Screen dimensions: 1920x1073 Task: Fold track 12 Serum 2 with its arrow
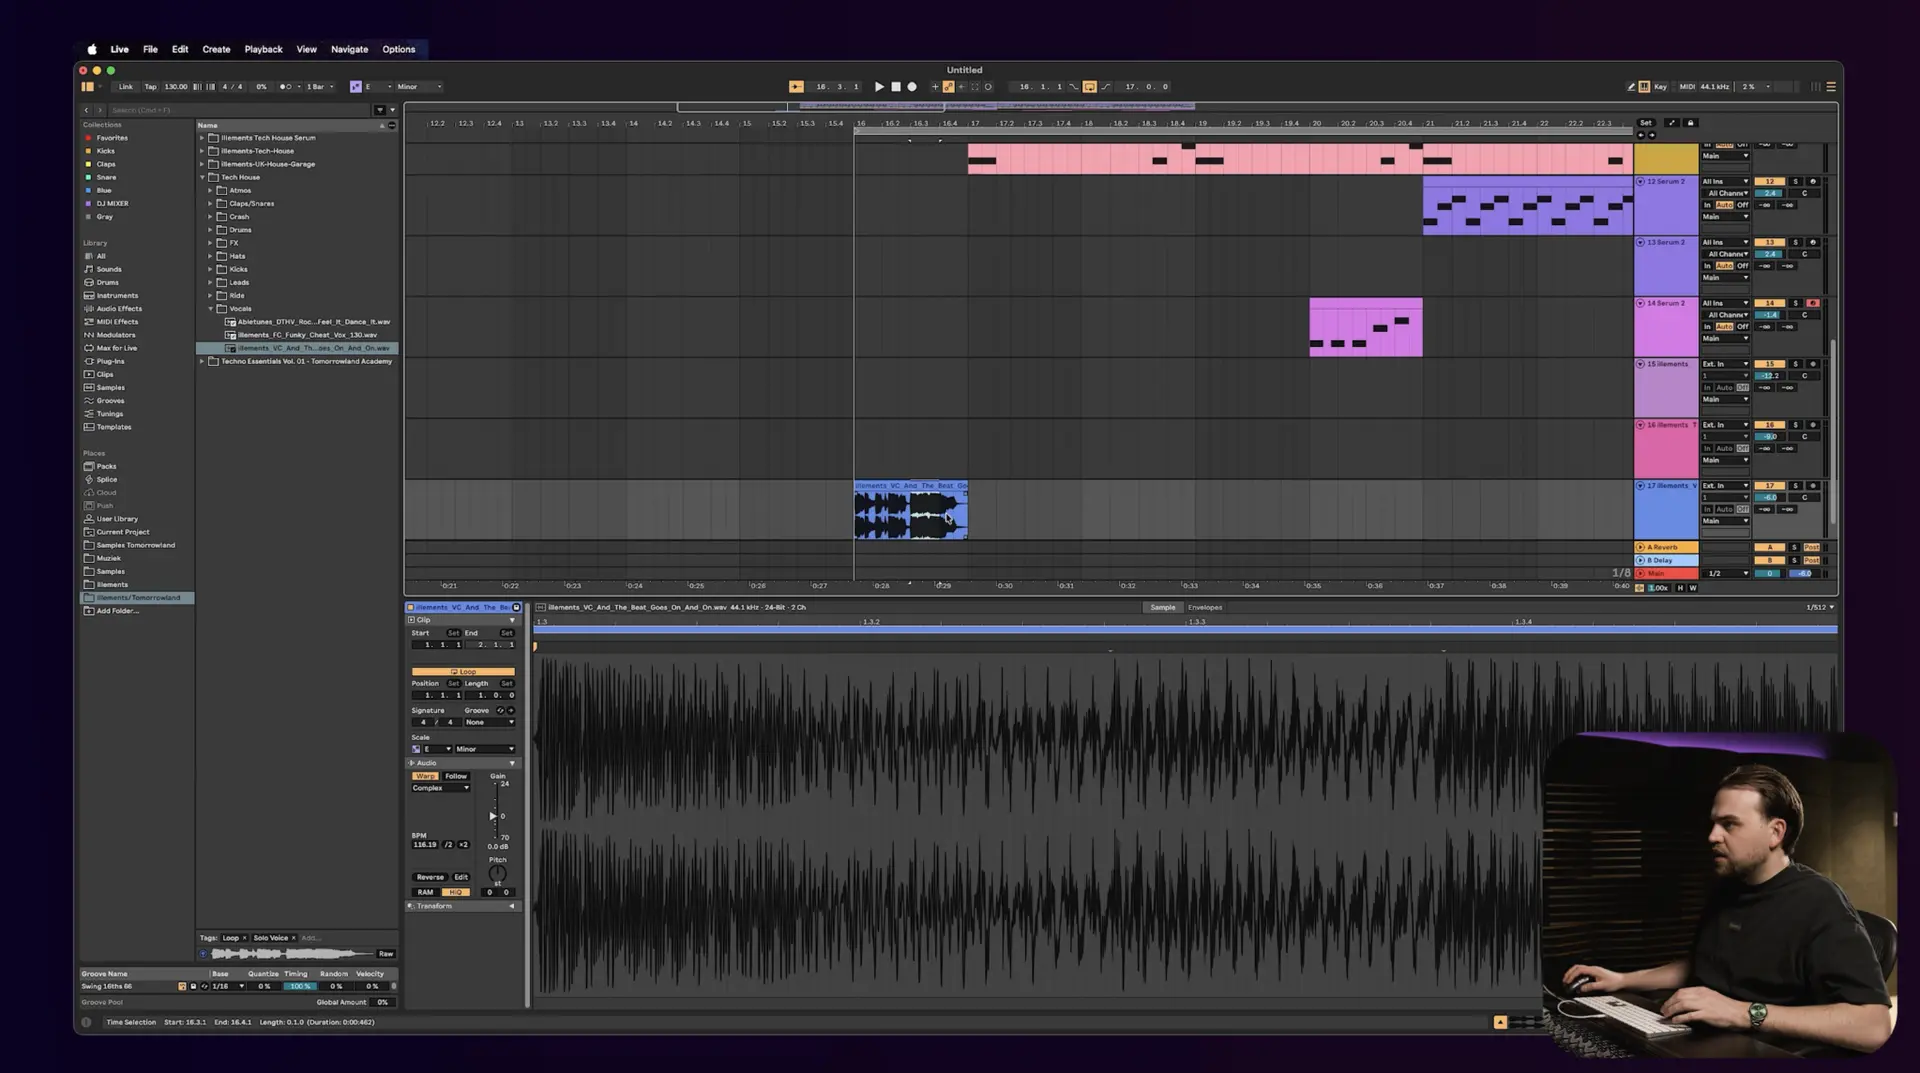(x=1640, y=182)
